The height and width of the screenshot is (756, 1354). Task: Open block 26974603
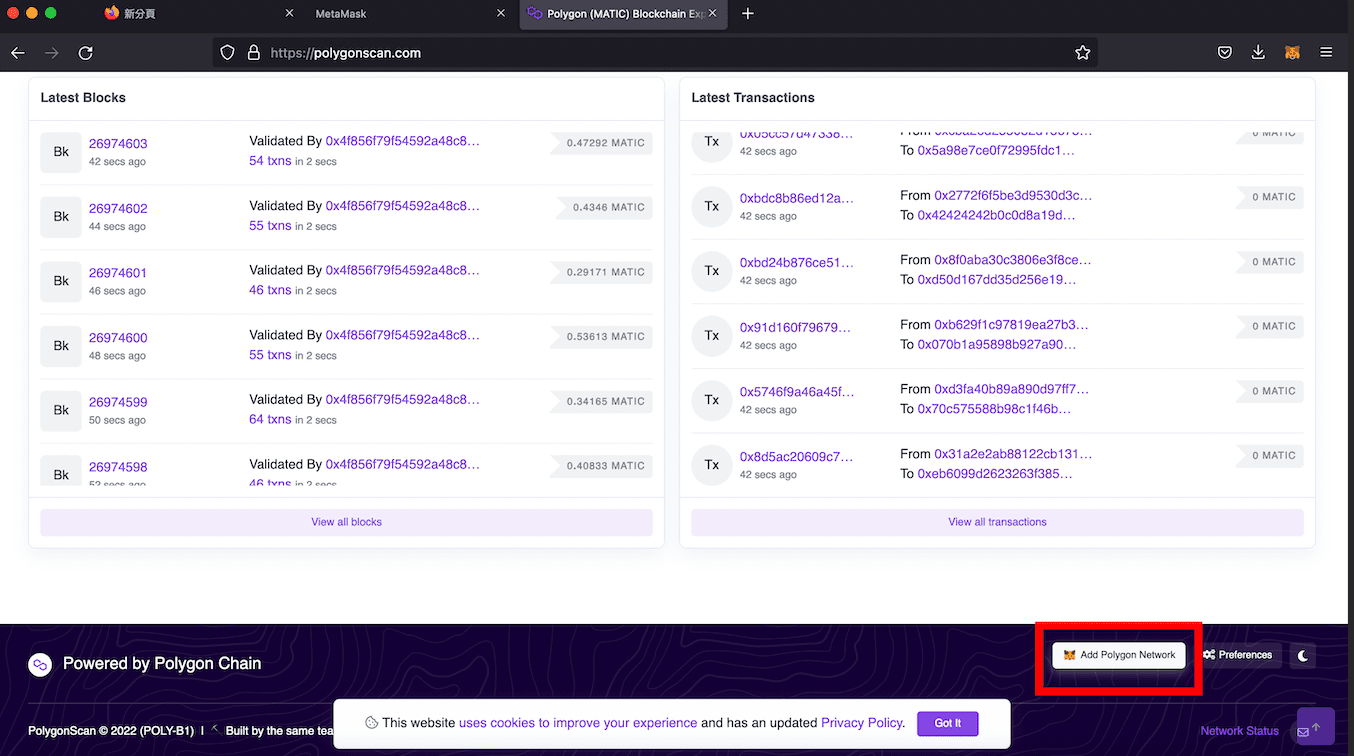(x=118, y=144)
